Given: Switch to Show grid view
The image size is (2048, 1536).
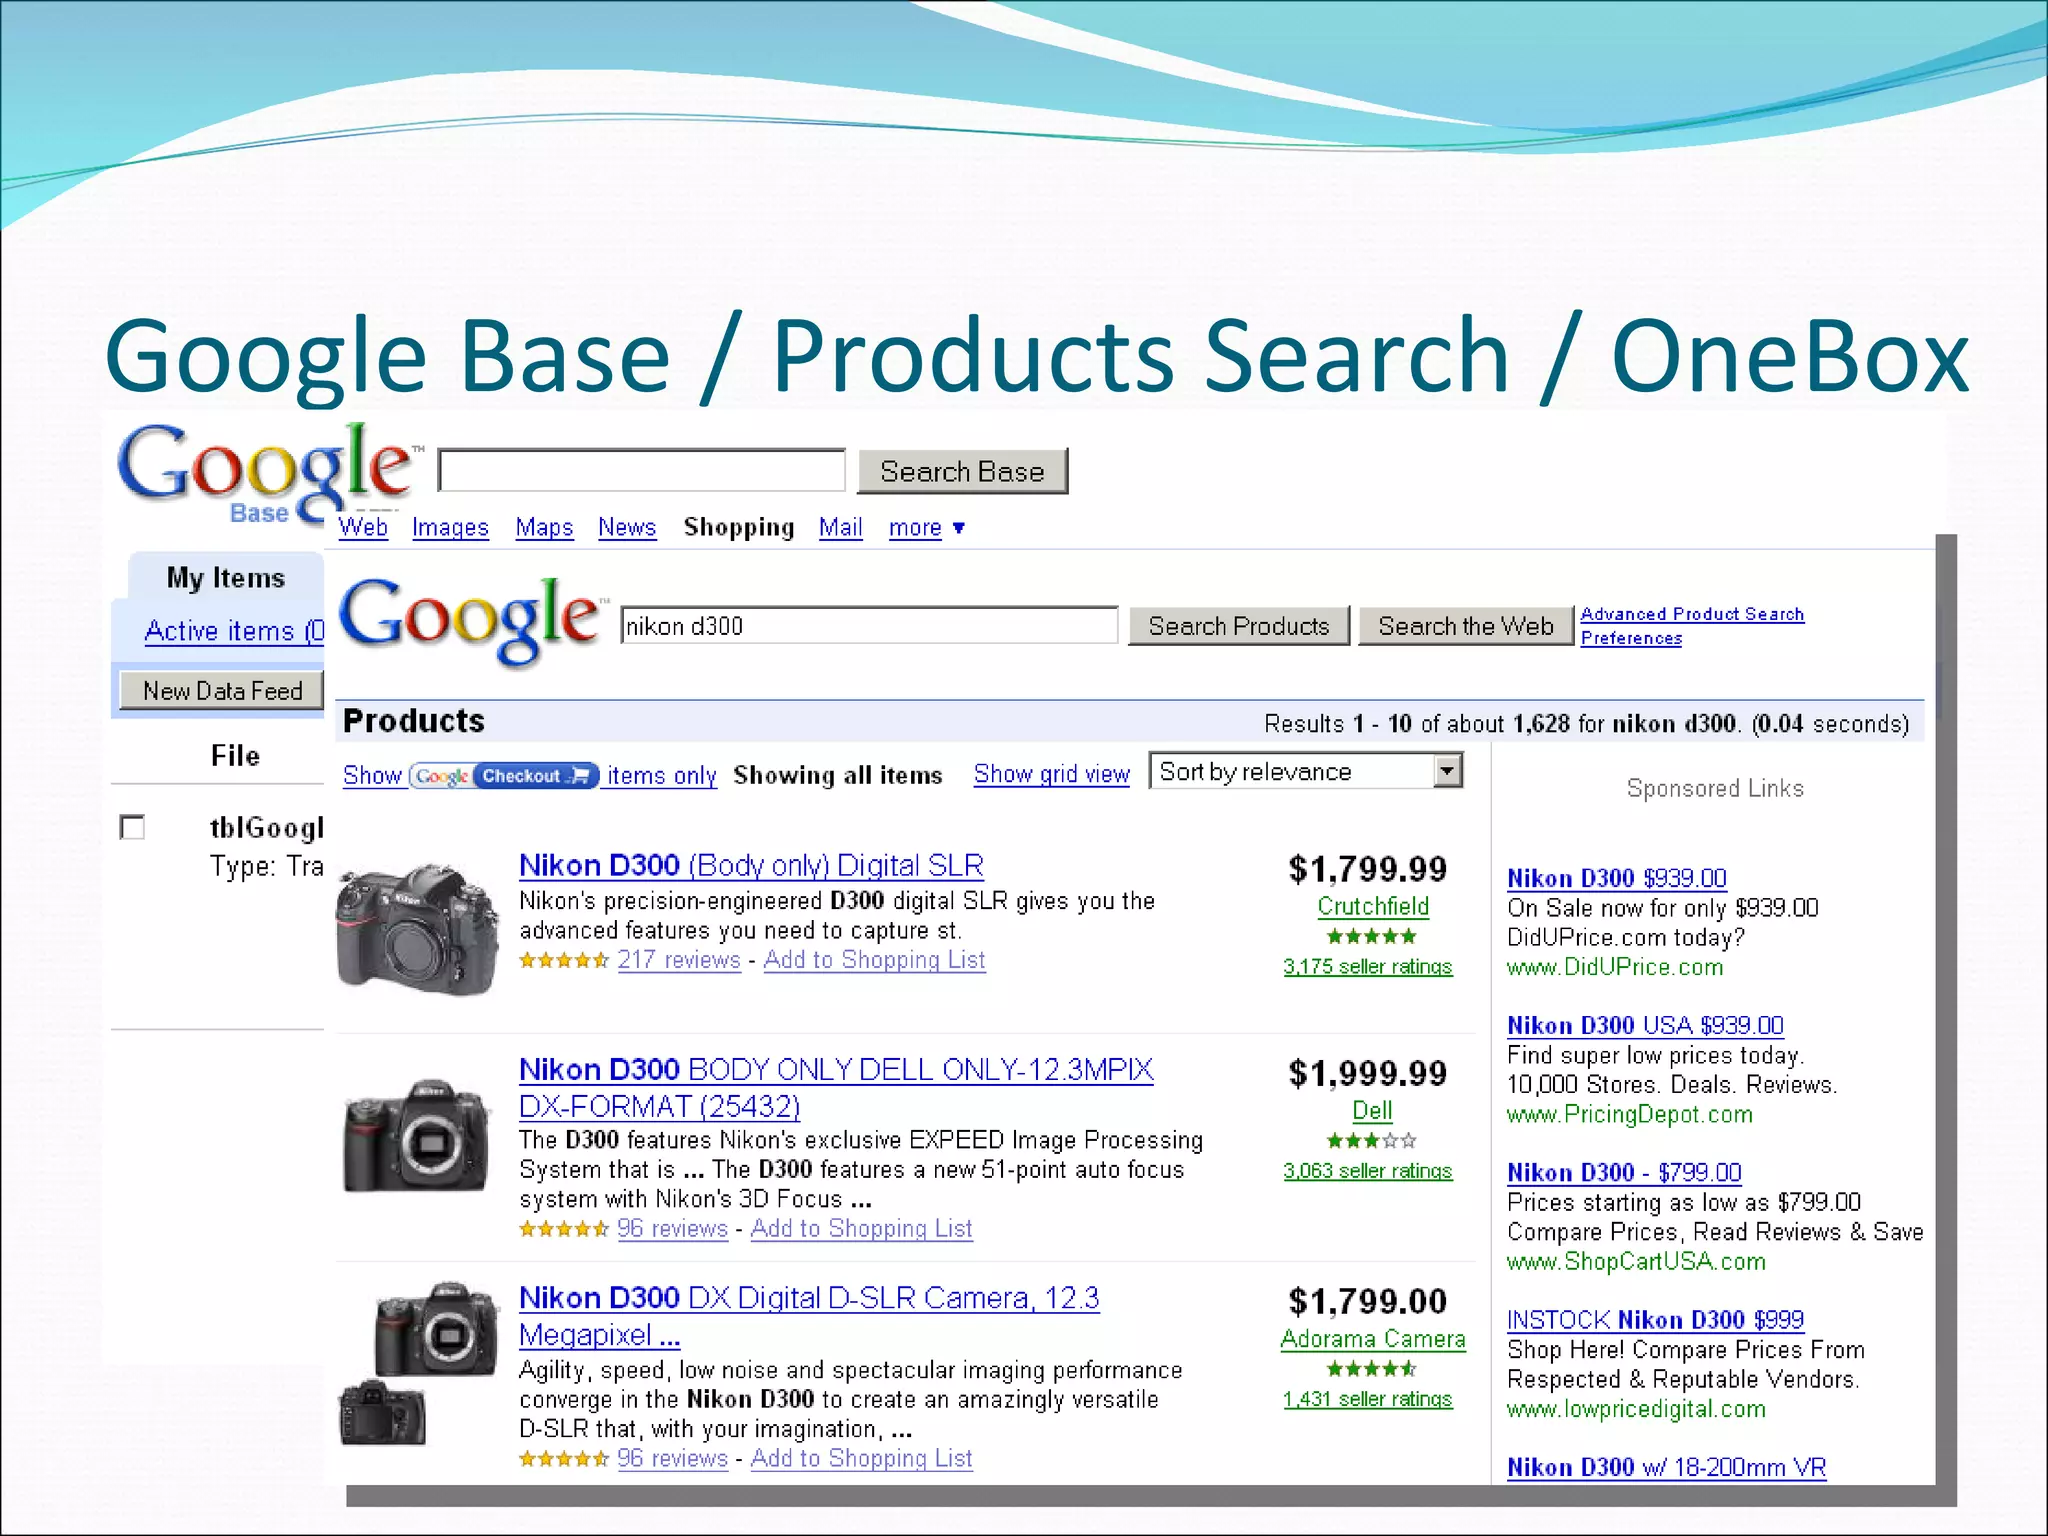Looking at the screenshot, I should pyautogui.click(x=1052, y=774).
